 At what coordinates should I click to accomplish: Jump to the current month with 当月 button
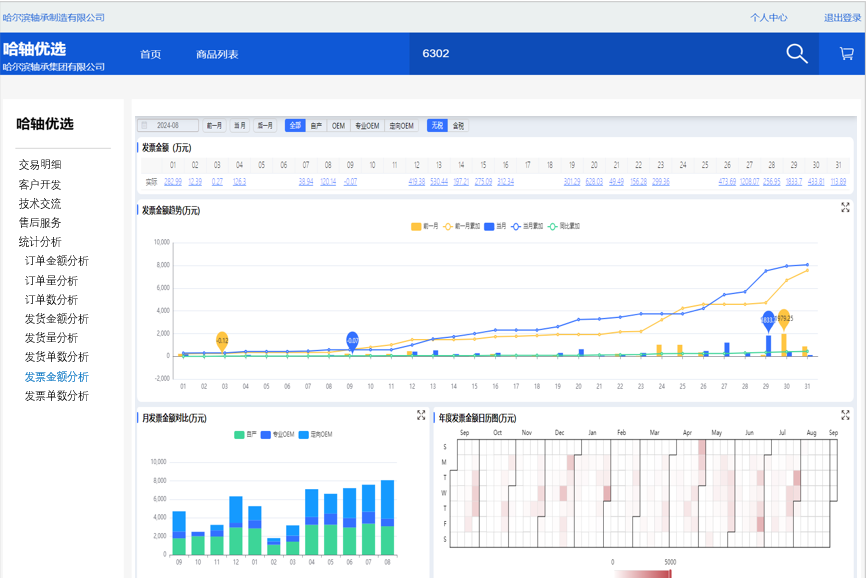(239, 126)
